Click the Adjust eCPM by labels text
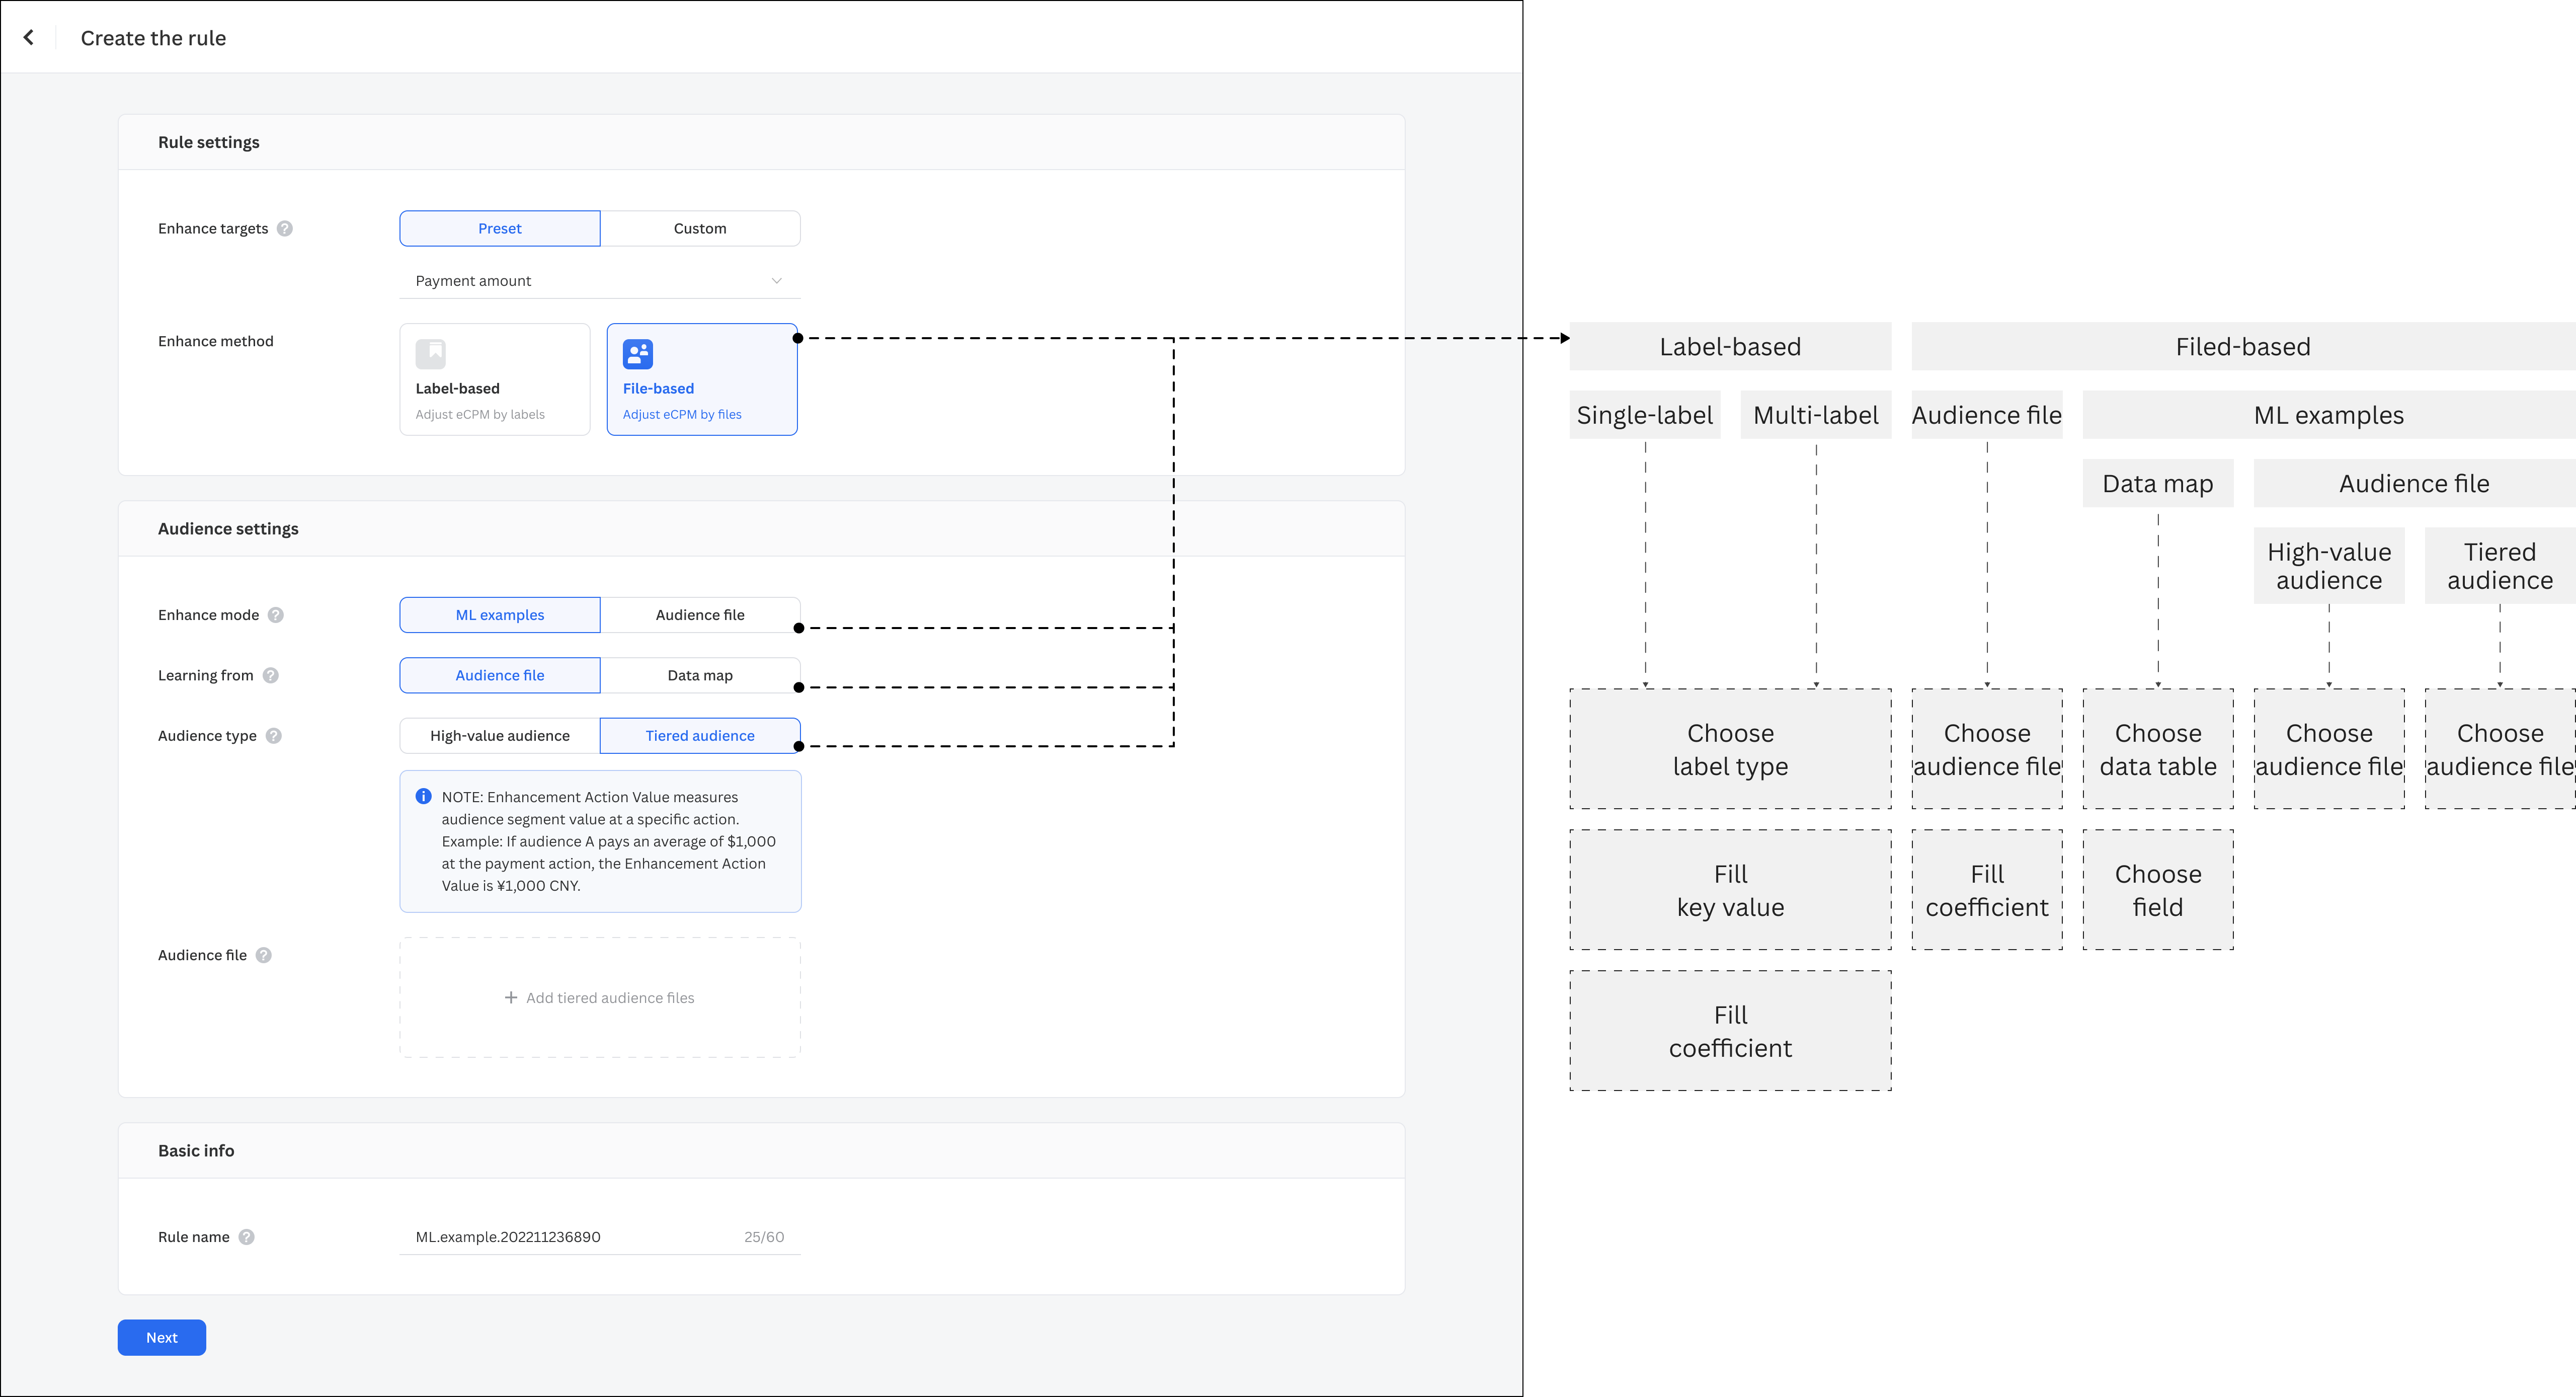This screenshot has height=1397, width=2576. (480, 414)
